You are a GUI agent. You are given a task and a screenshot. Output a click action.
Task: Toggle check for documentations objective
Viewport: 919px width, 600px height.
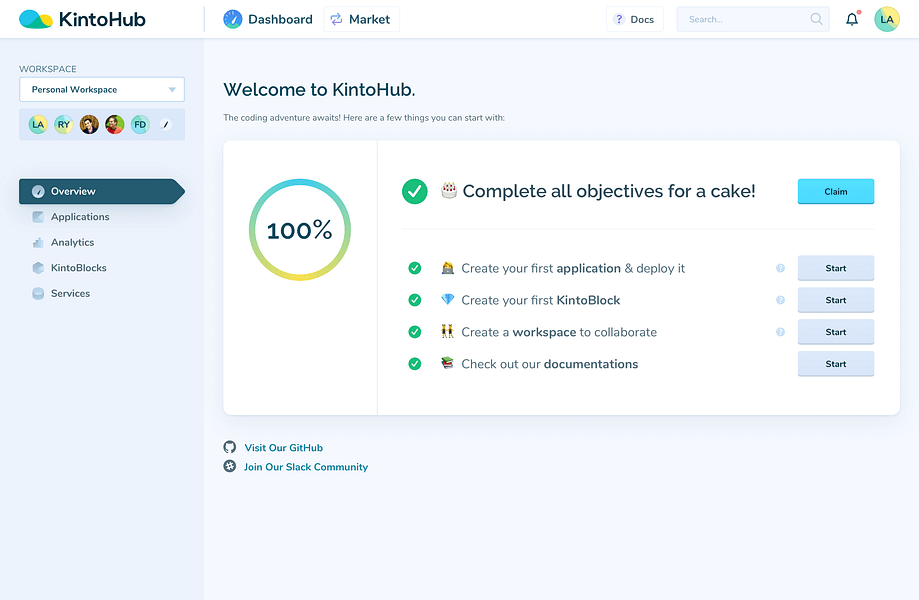click(414, 364)
